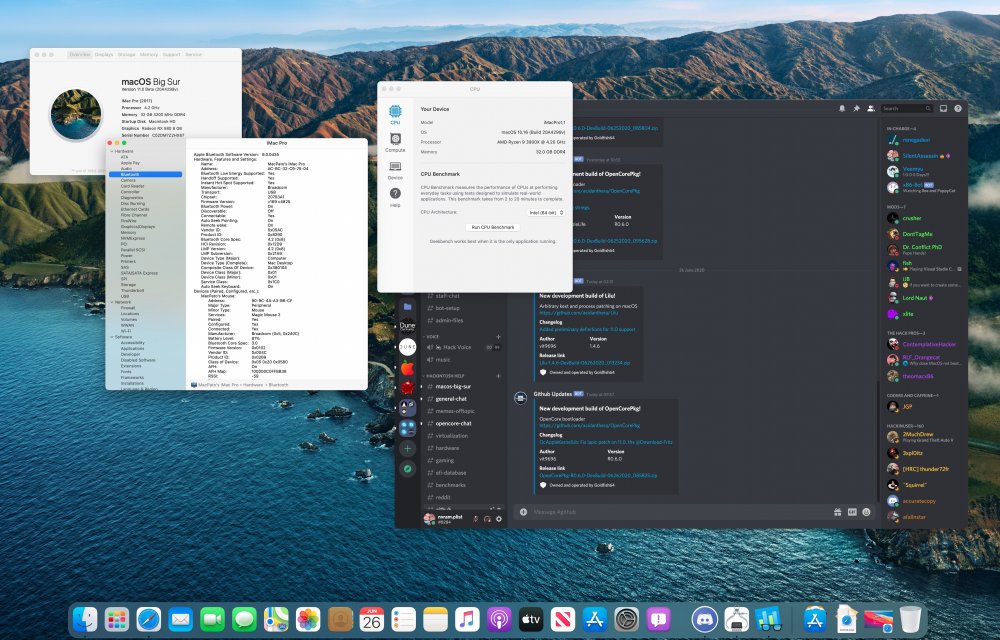This screenshot has width=1000, height=640.
Task: Open member crusher in Discord member list
Action: coord(923,218)
